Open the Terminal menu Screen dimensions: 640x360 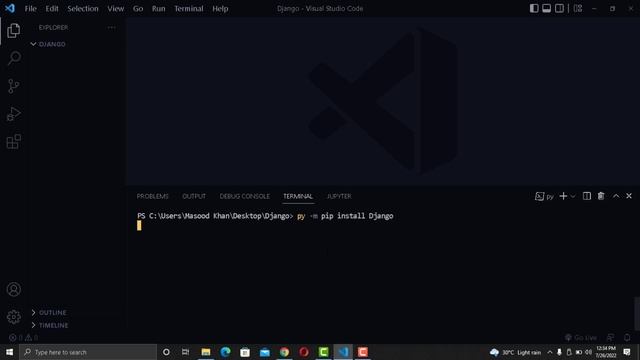pyautogui.click(x=189, y=9)
